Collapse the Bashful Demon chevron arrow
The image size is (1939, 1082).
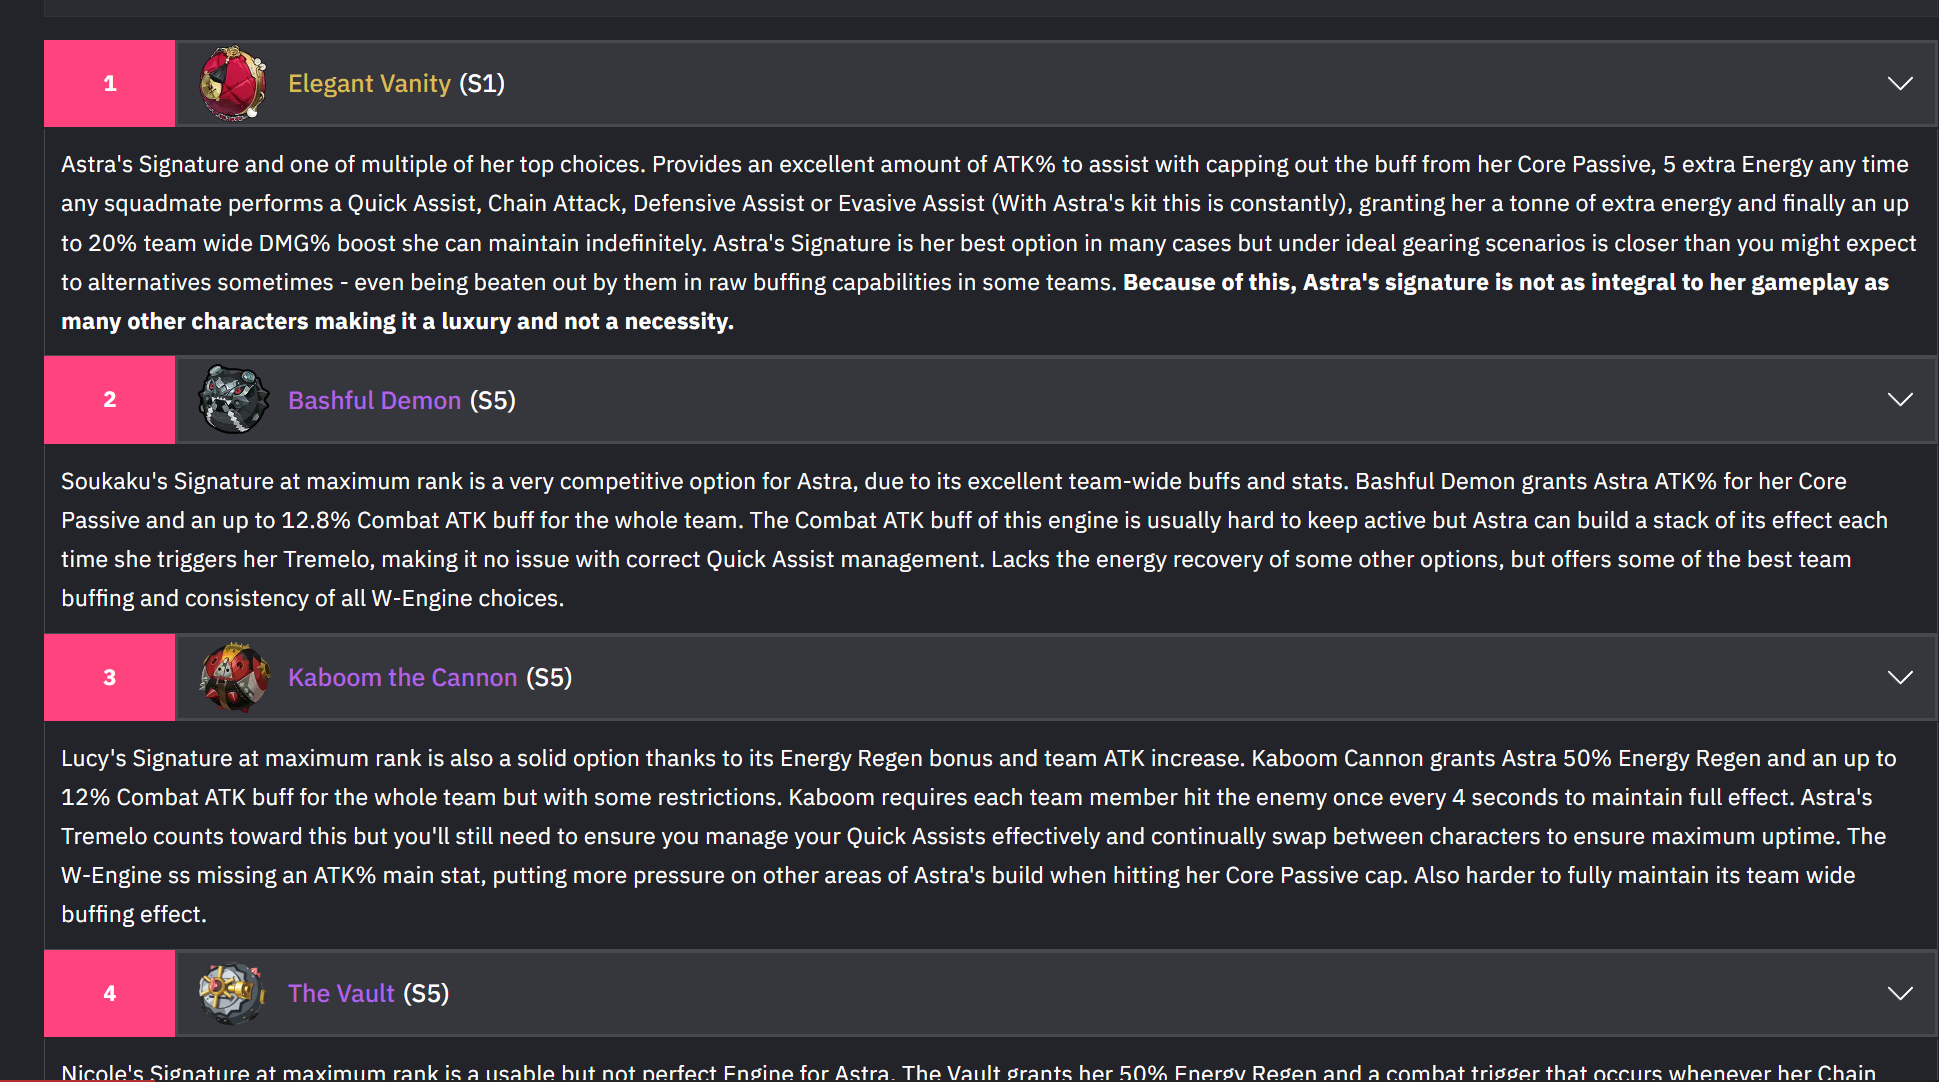tap(1900, 400)
